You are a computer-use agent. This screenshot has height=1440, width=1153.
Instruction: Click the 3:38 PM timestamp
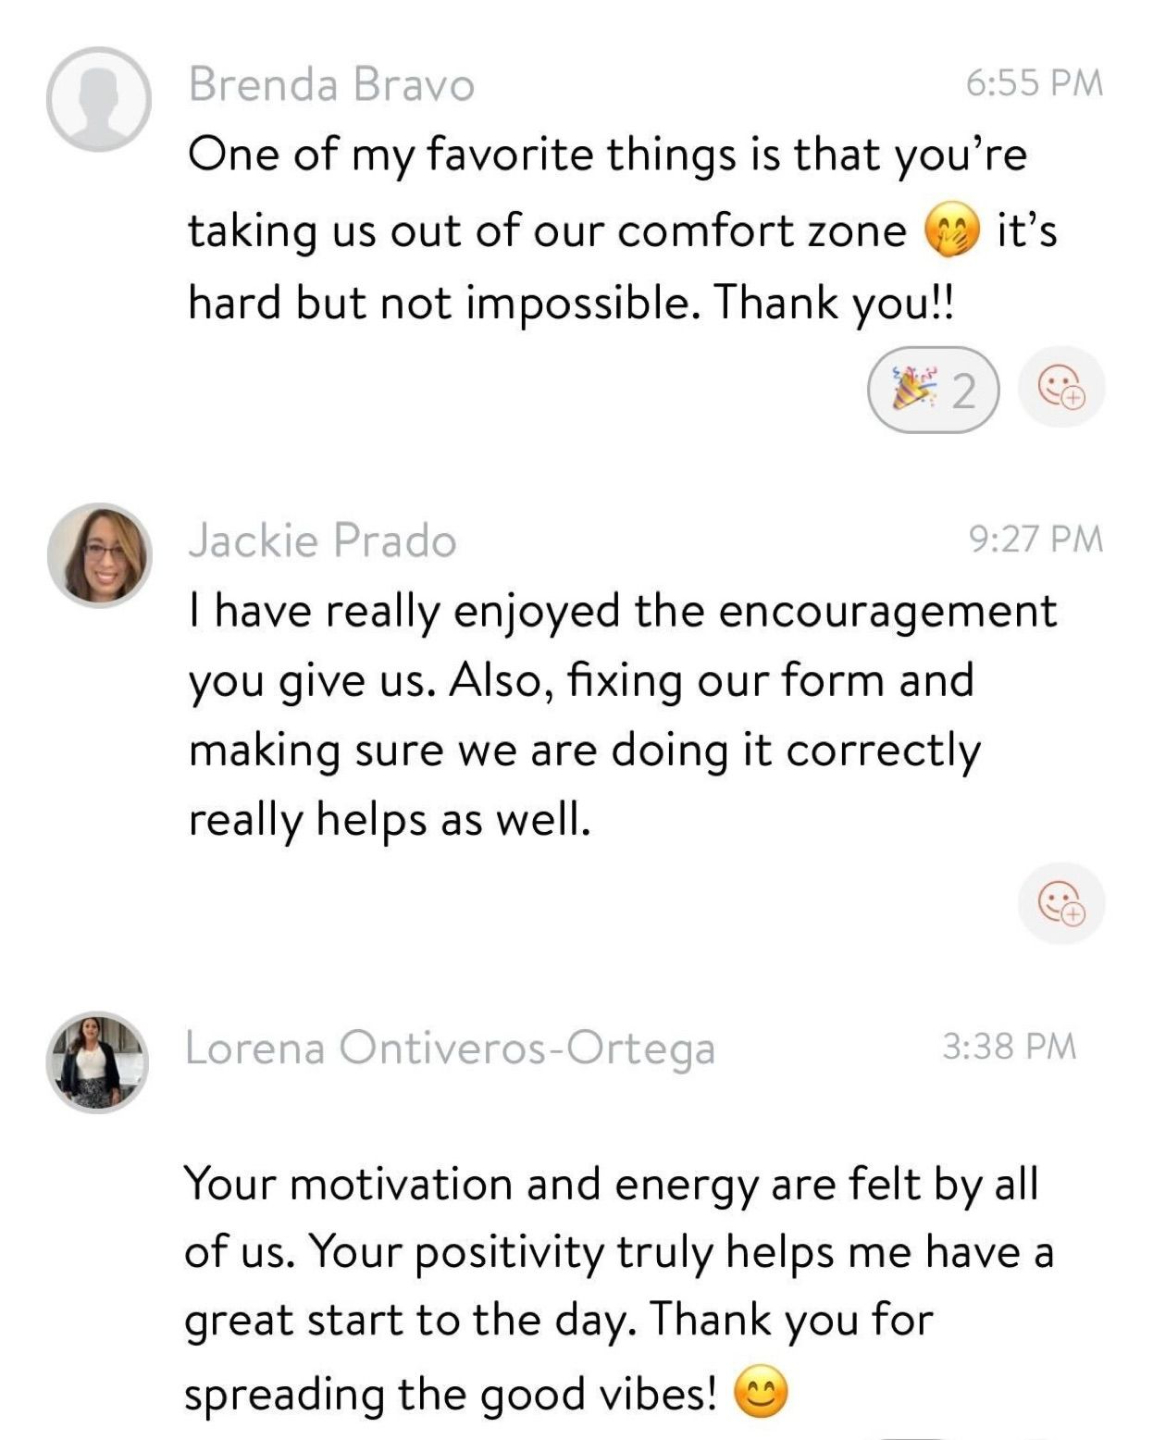1009,1046
